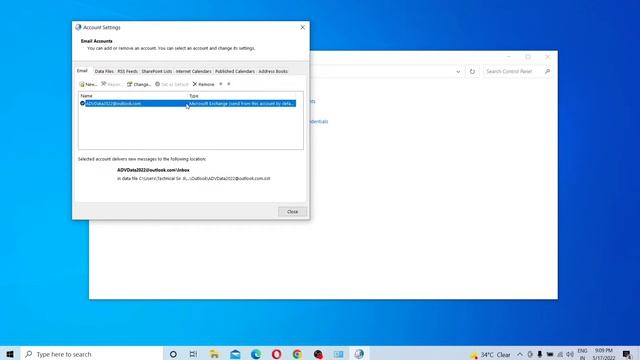
Task: Open the Internet Calendars tab
Action: (x=193, y=71)
